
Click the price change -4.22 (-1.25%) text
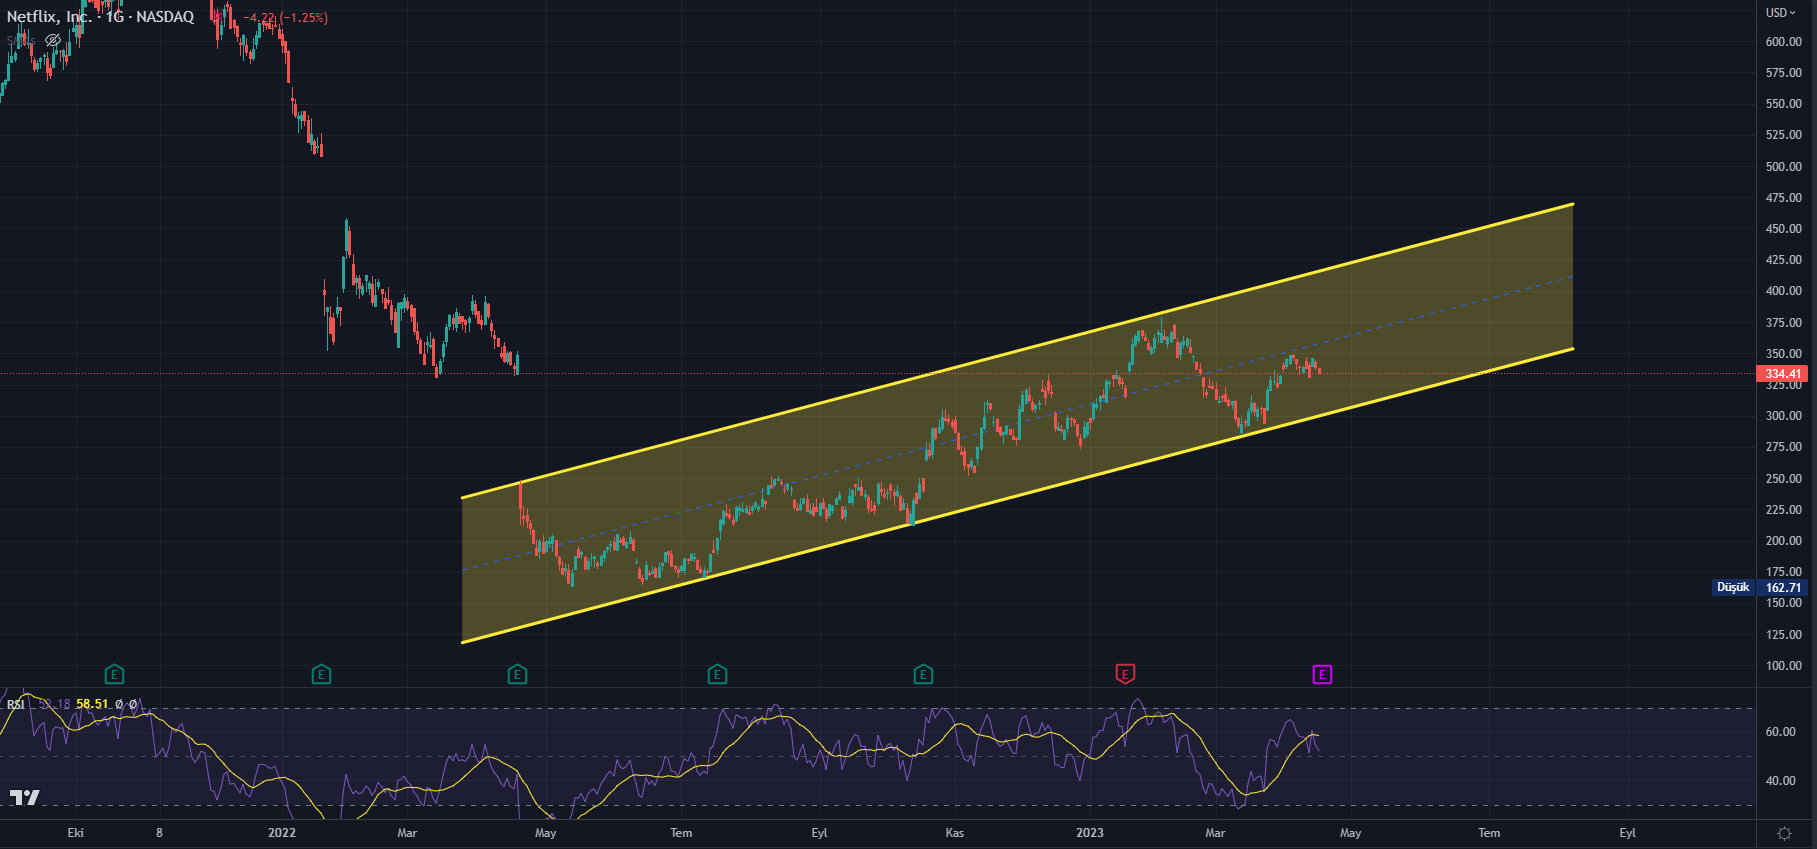click(x=286, y=18)
